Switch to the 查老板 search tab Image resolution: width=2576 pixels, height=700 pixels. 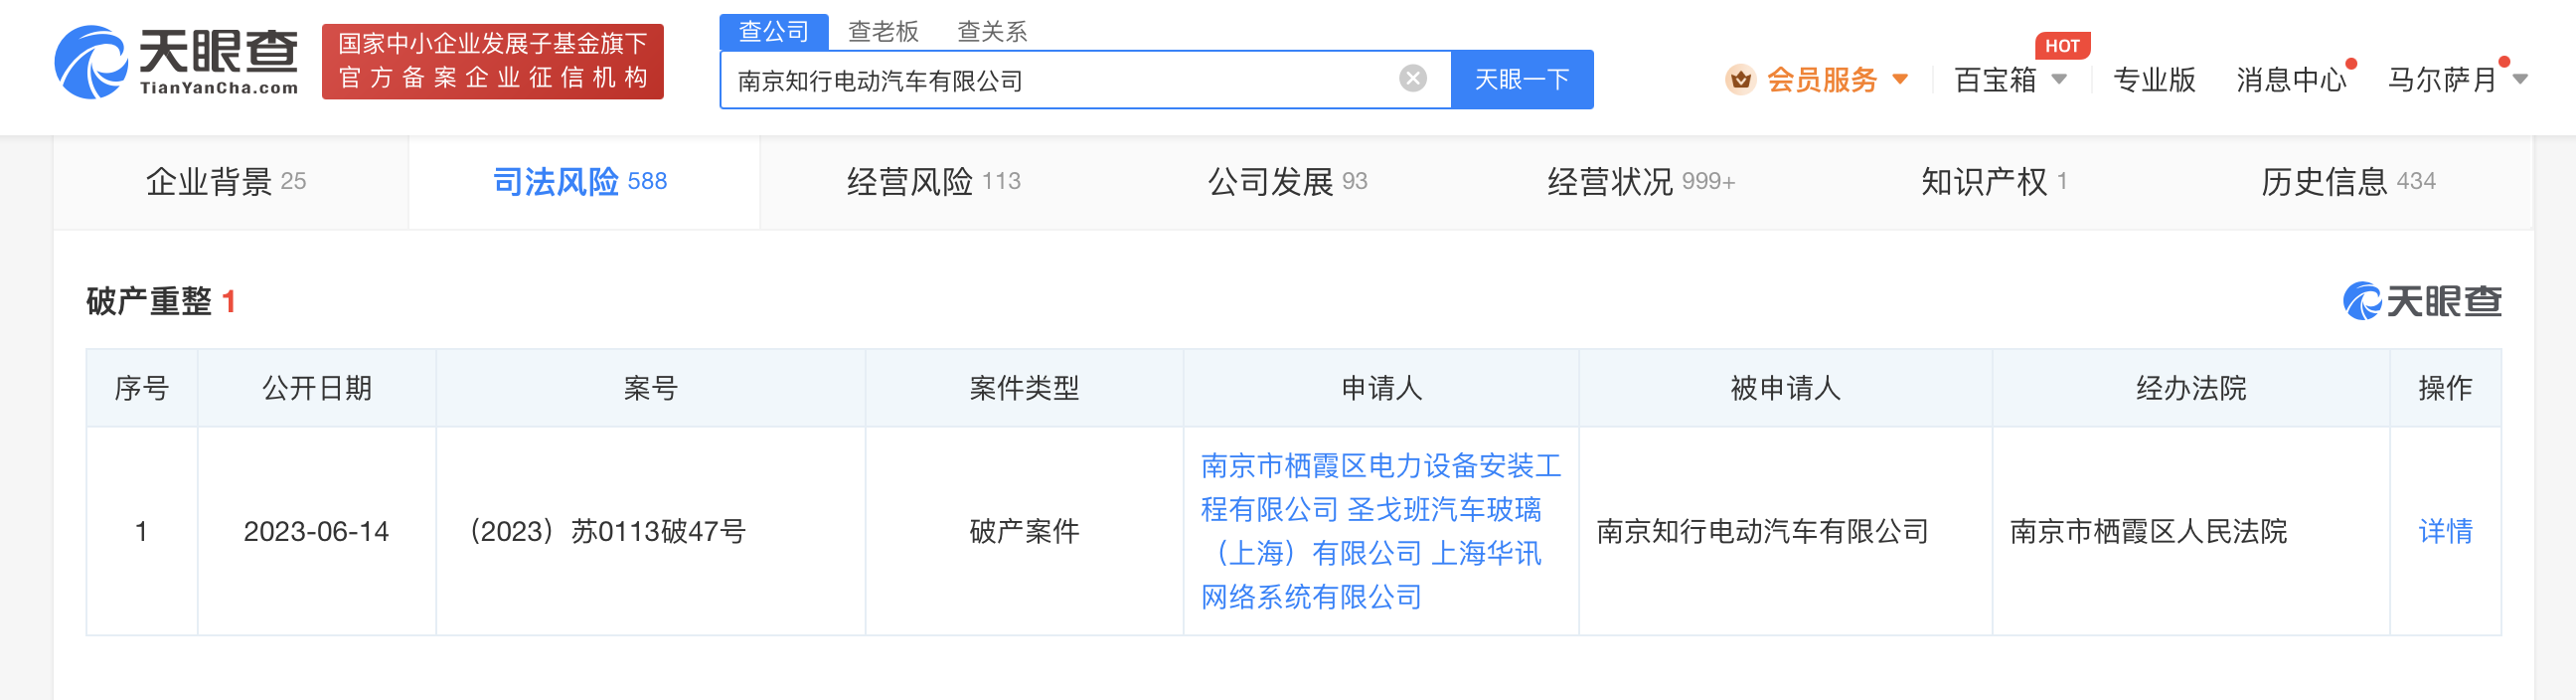click(x=883, y=32)
